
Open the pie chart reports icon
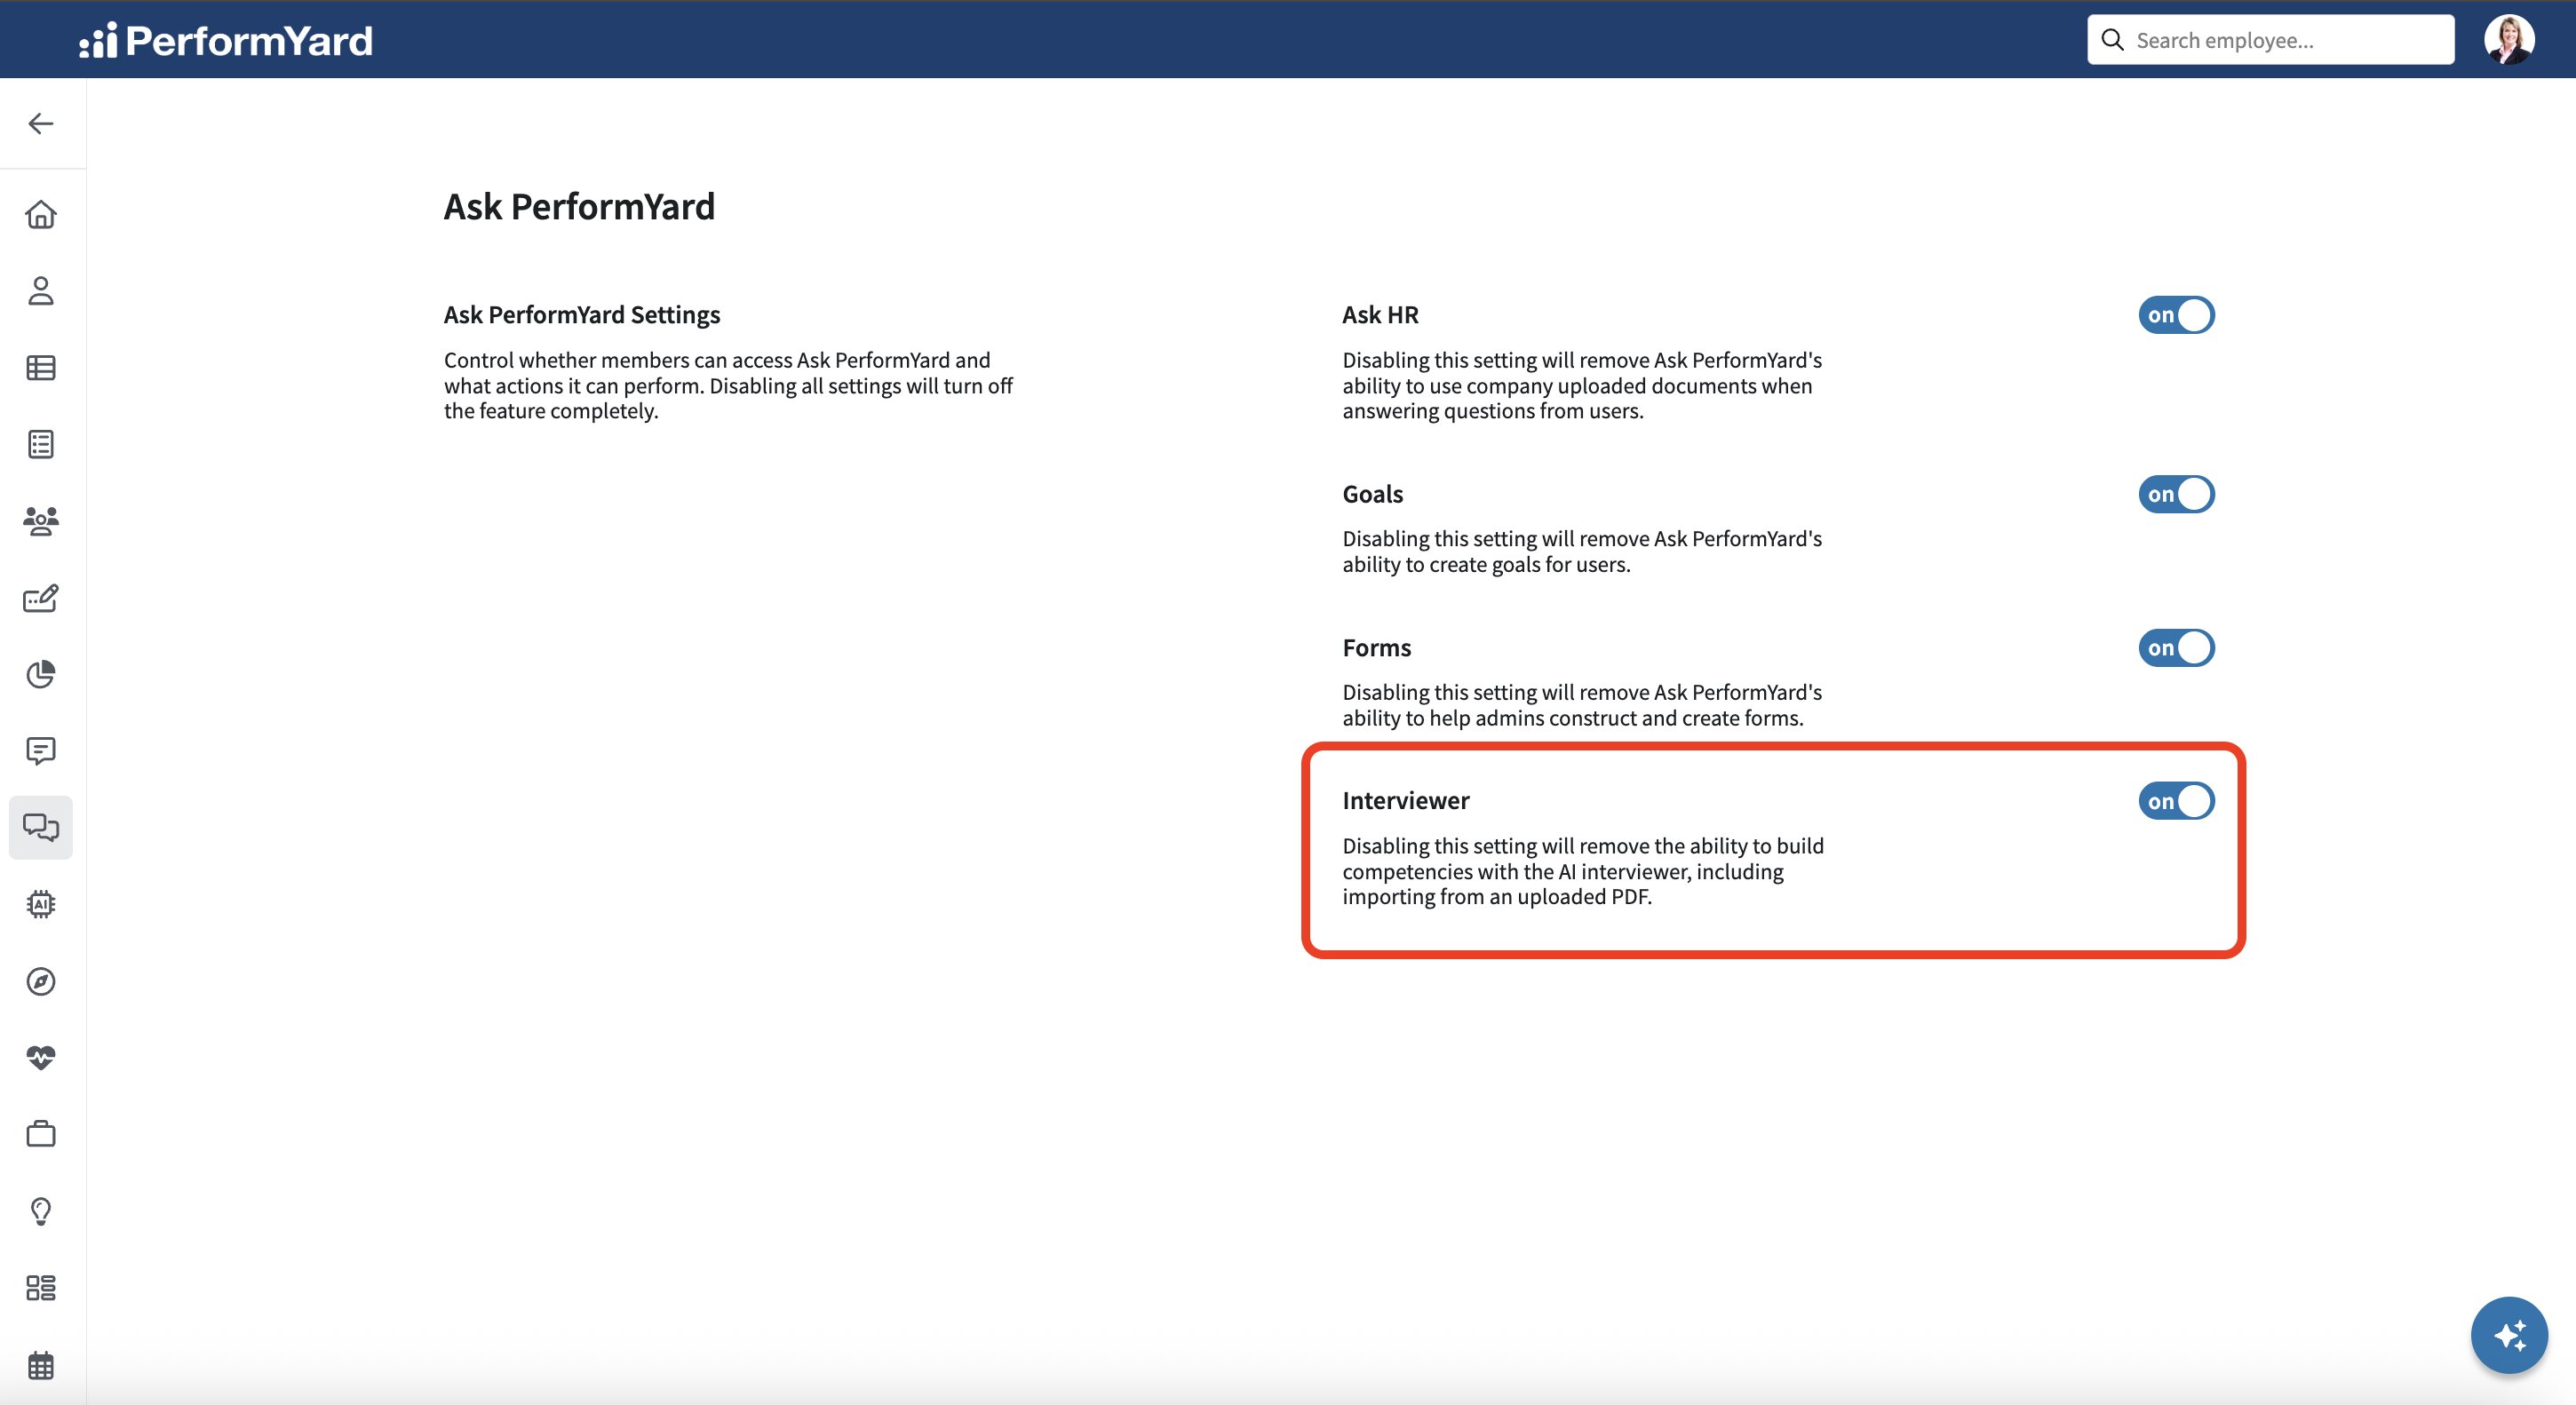click(41, 674)
